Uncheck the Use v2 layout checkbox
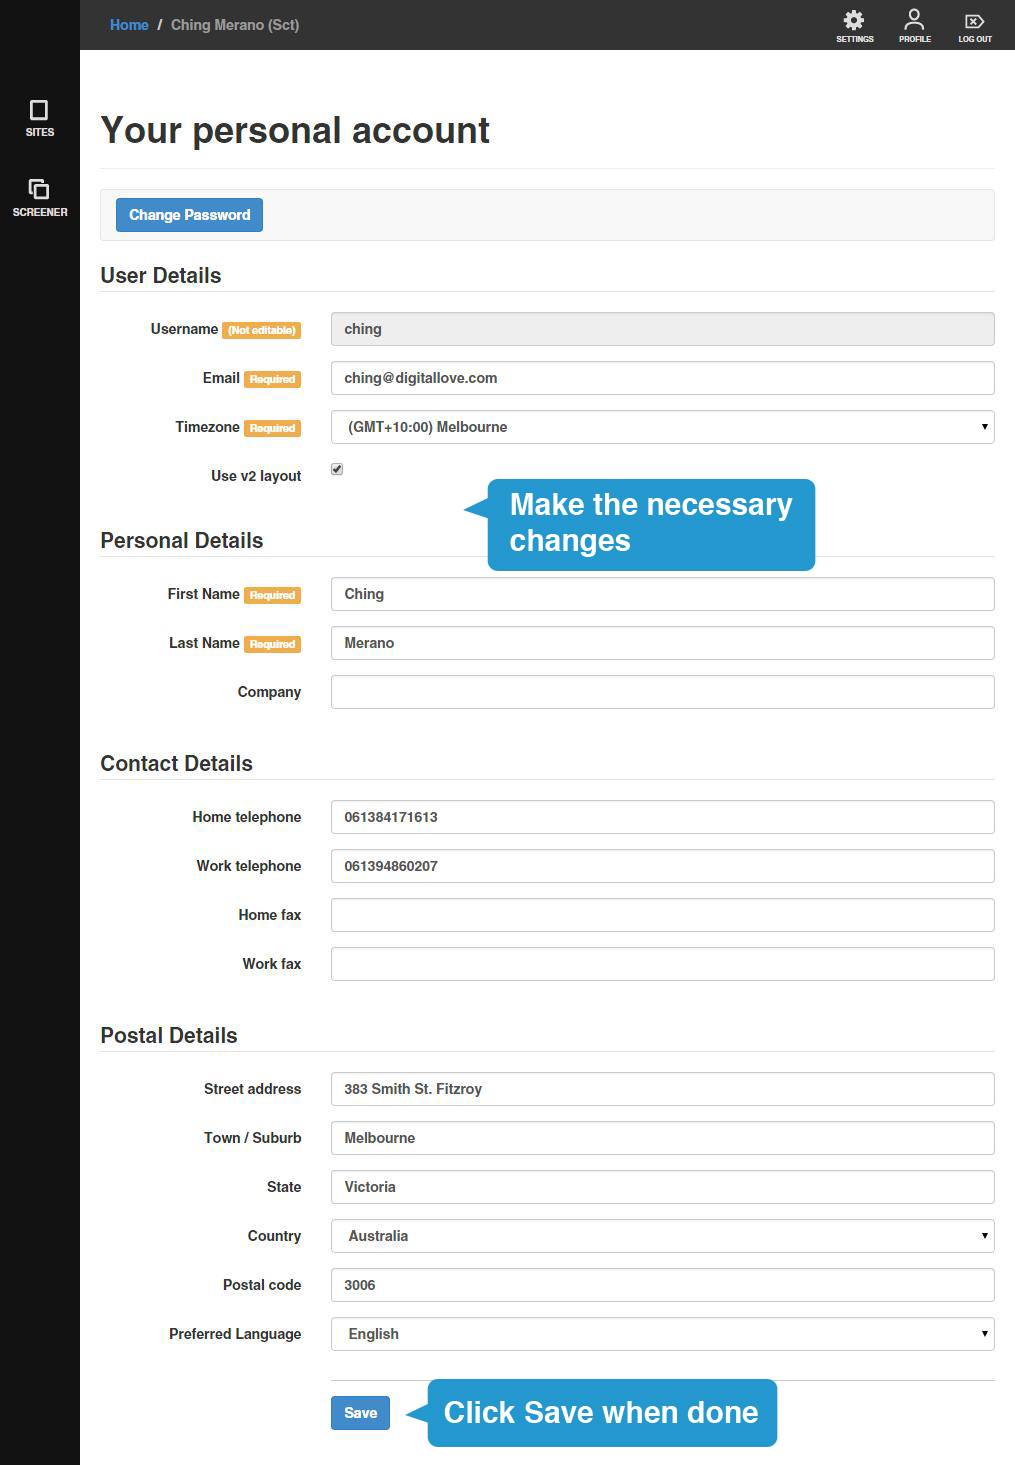Screen dimensions: 1015x1465 pyautogui.click(x=337, y=468)
